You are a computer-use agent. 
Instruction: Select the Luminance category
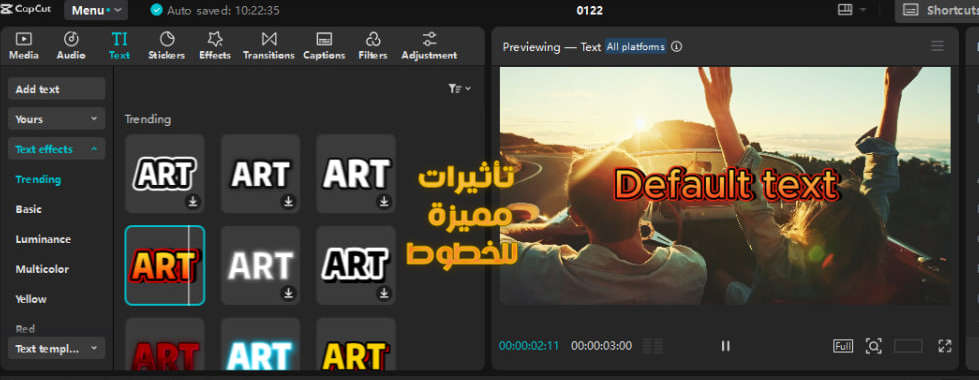pos(43,239)
